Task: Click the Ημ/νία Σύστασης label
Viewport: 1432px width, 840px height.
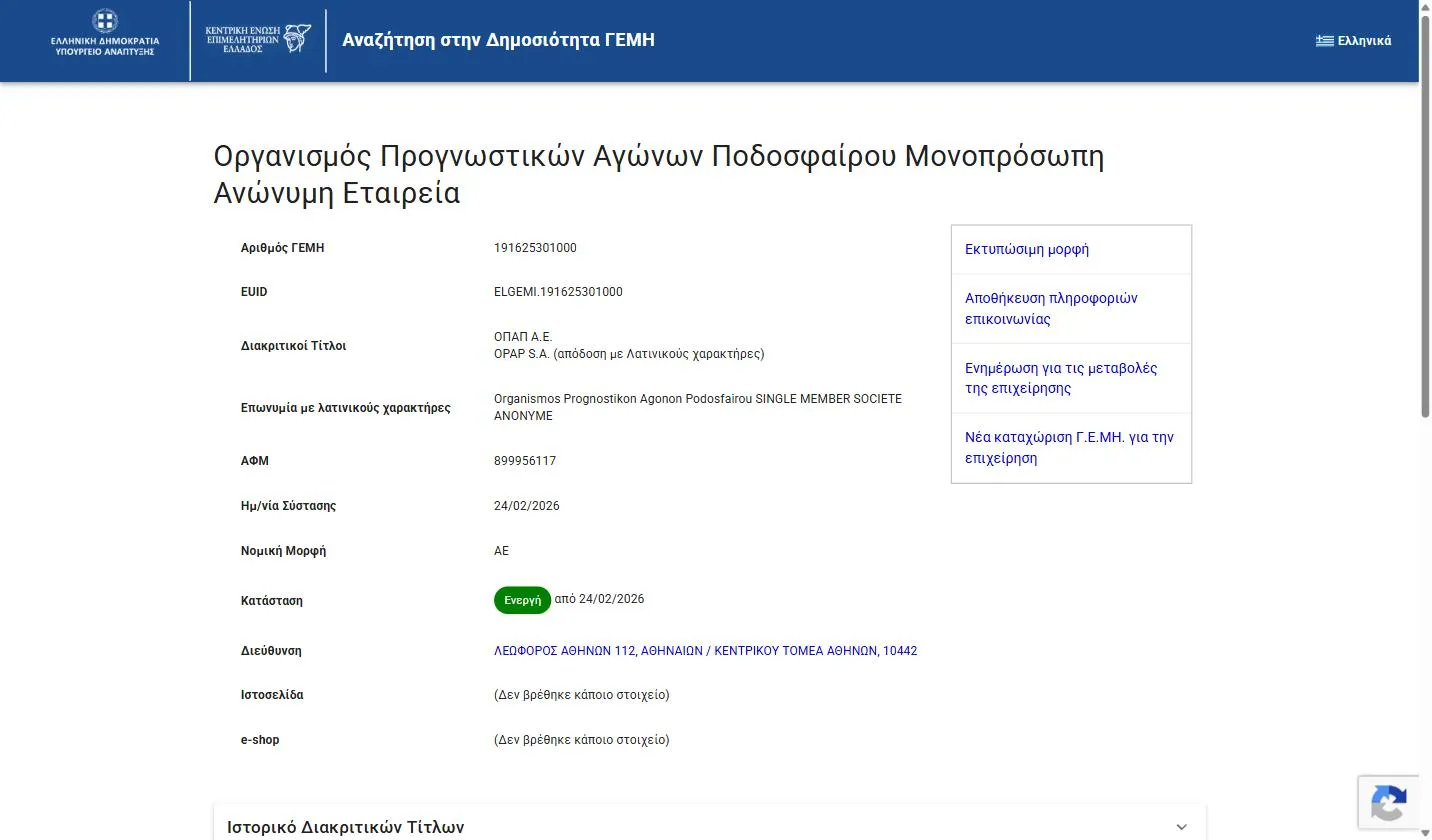Action: [x=289, y=506]
